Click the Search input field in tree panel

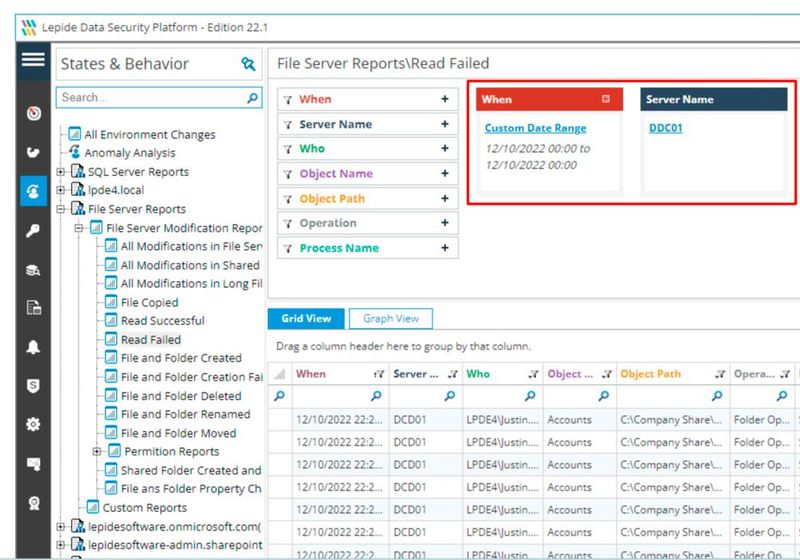point(150,98)
